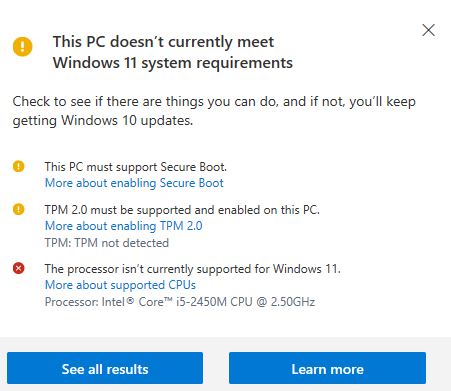The height and width of the screenshot is (391, 451).
Task: Open More about enabling TPM 2.0 link
Action: (124, 226)
